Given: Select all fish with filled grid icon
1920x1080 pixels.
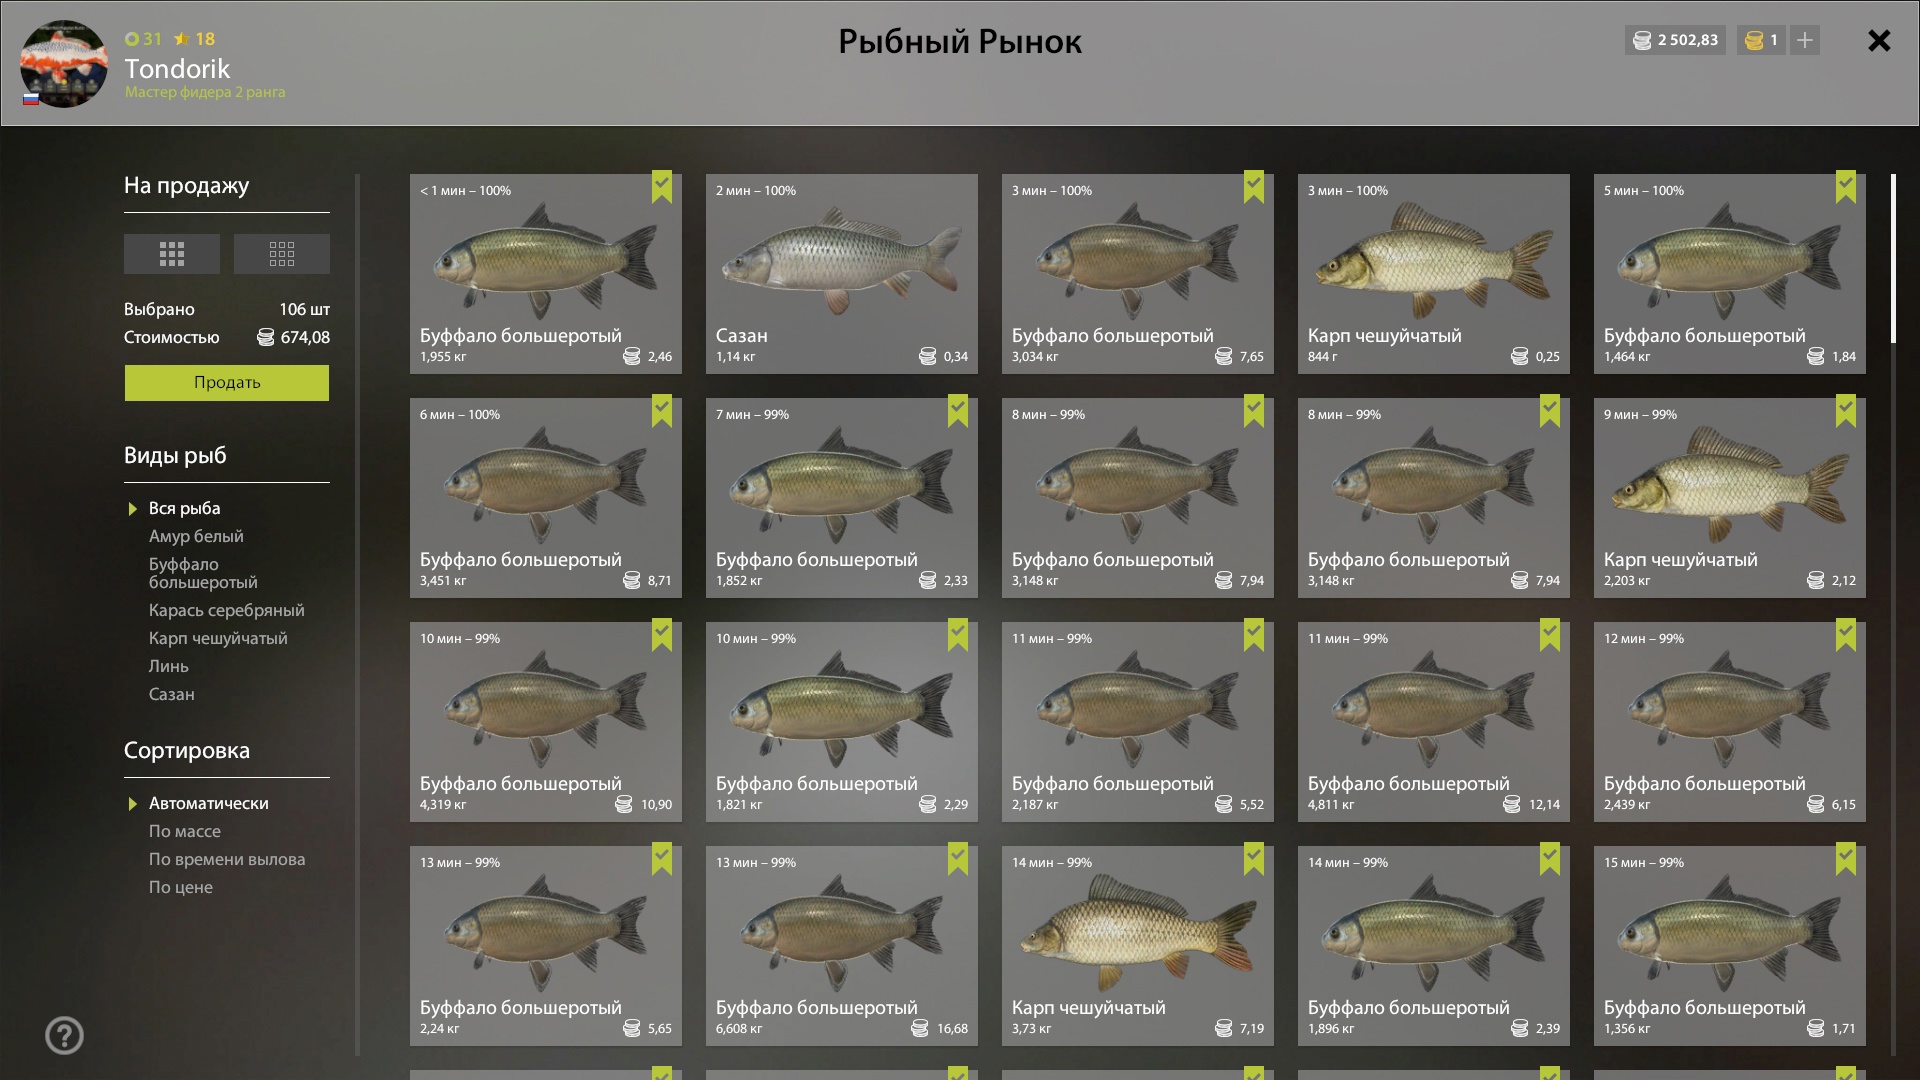Looking at the screenshot, I should (171, 254).
